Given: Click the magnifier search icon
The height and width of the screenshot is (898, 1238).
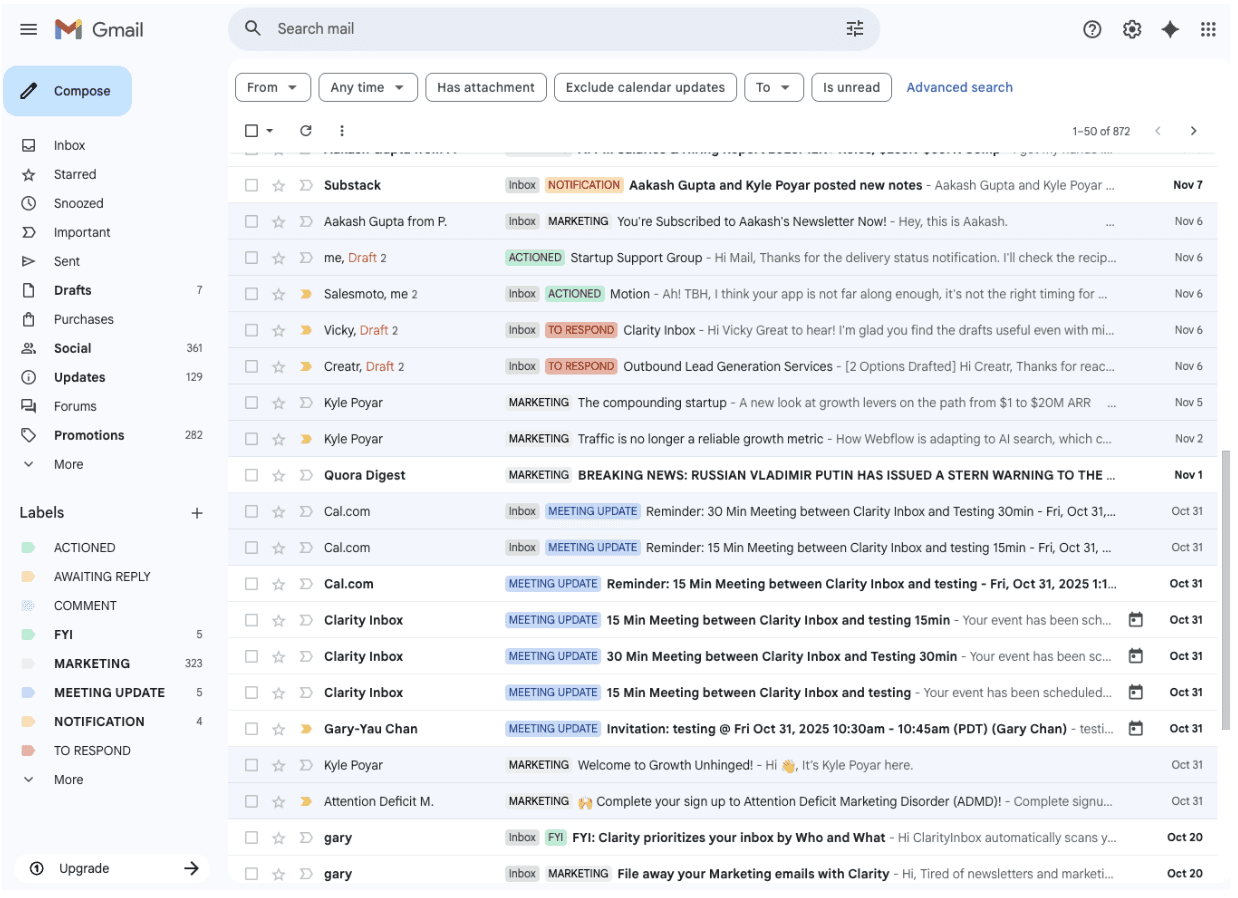Looking at the screenshot, I should tap(253, 29).
